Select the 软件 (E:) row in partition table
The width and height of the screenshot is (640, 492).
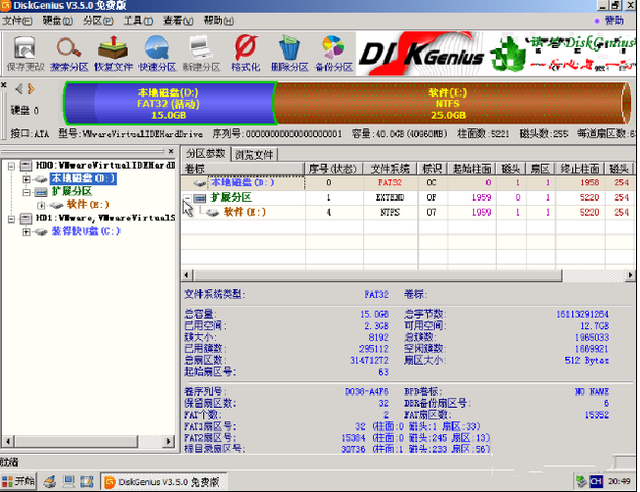(246, 212)
